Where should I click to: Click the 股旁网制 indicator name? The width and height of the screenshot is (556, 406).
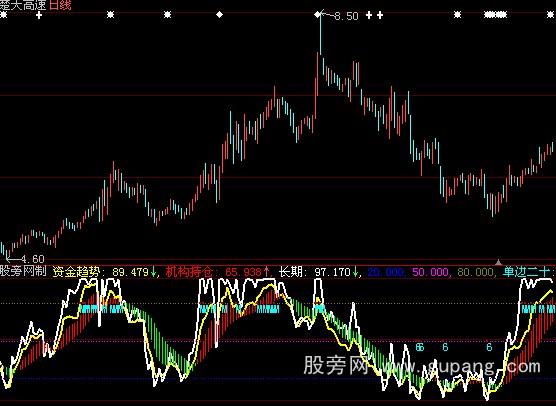[x=23, y=272]
